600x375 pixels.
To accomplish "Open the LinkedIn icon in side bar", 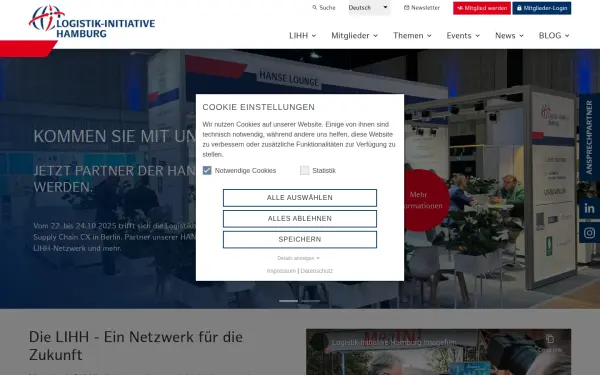I will click(x=589, y=209).
